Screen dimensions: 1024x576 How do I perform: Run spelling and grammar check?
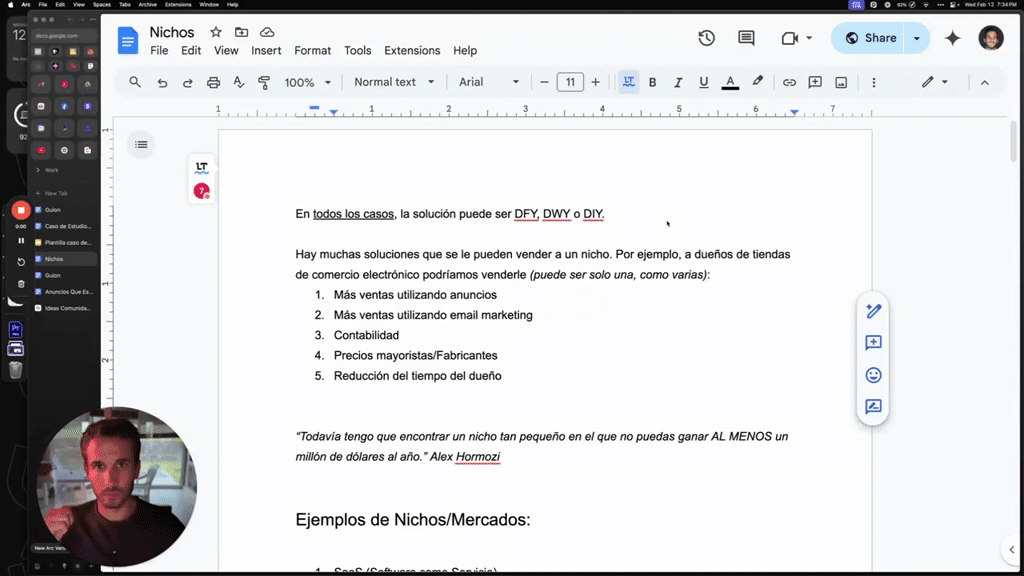point(239,82)
